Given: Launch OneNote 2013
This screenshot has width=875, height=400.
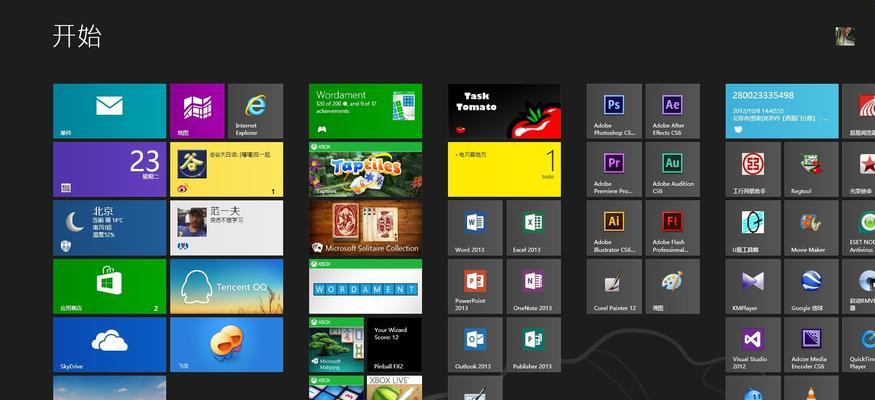Looking at the screenshot, I should [x=533, y=286].
